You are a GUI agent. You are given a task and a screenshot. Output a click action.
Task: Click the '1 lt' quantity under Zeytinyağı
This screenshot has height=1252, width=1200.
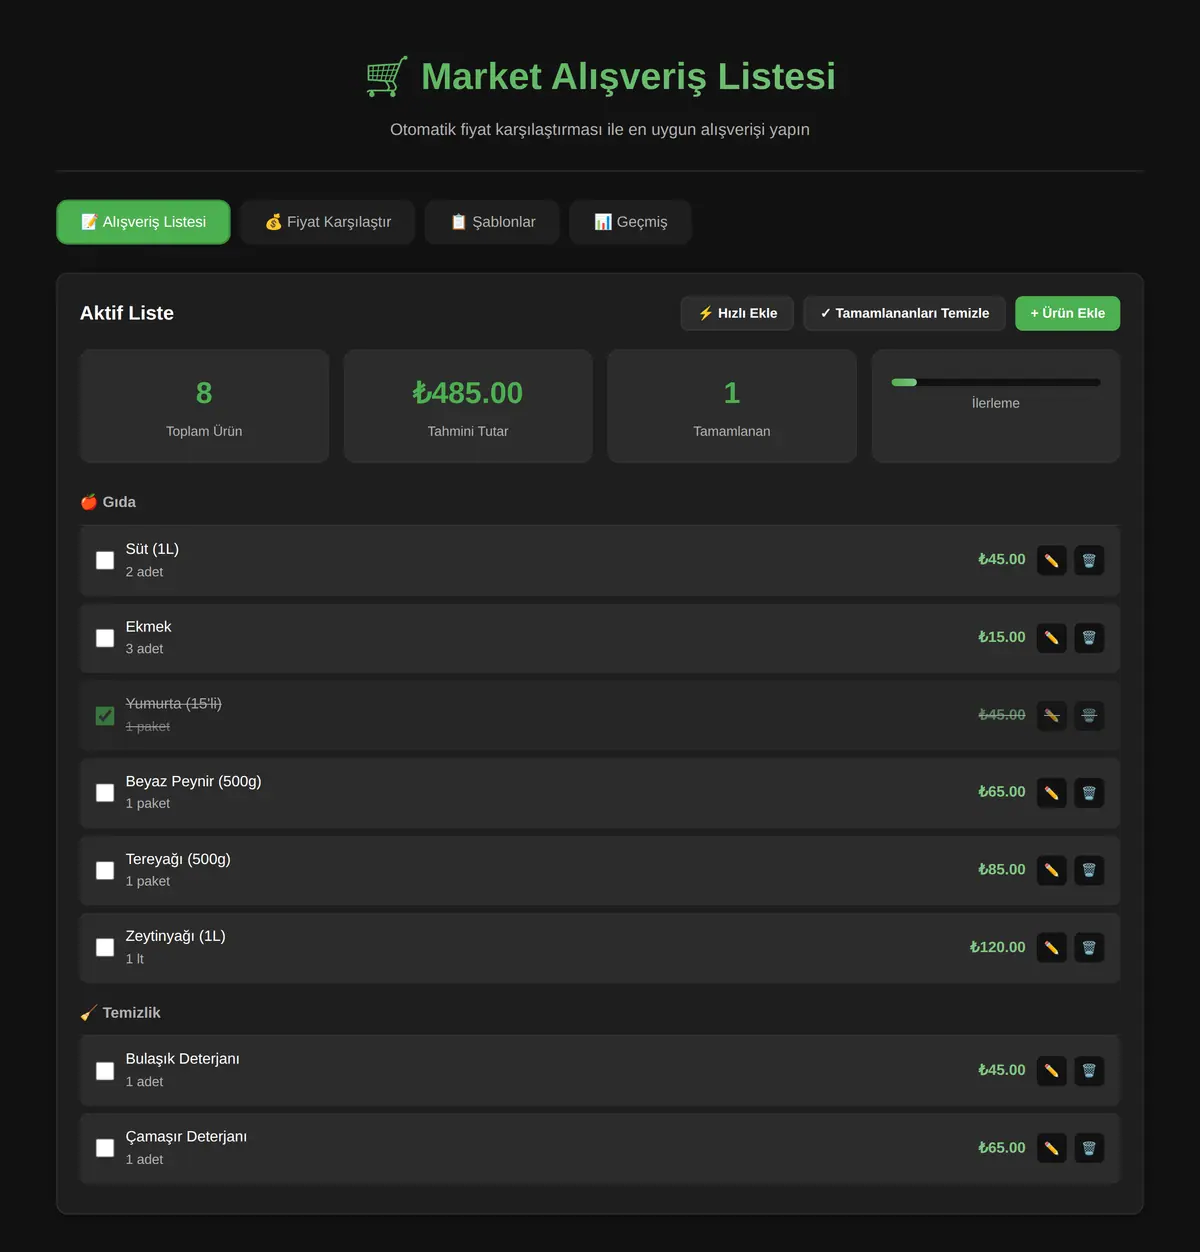click(x=134, y=959)
